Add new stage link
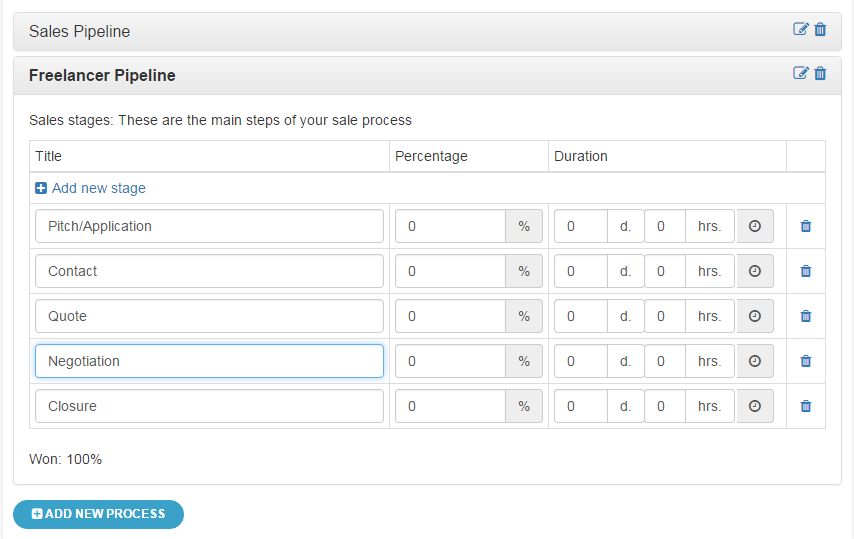Image resolution: width=854 pixels, height=539 pixels. click(x=90, y=188)
